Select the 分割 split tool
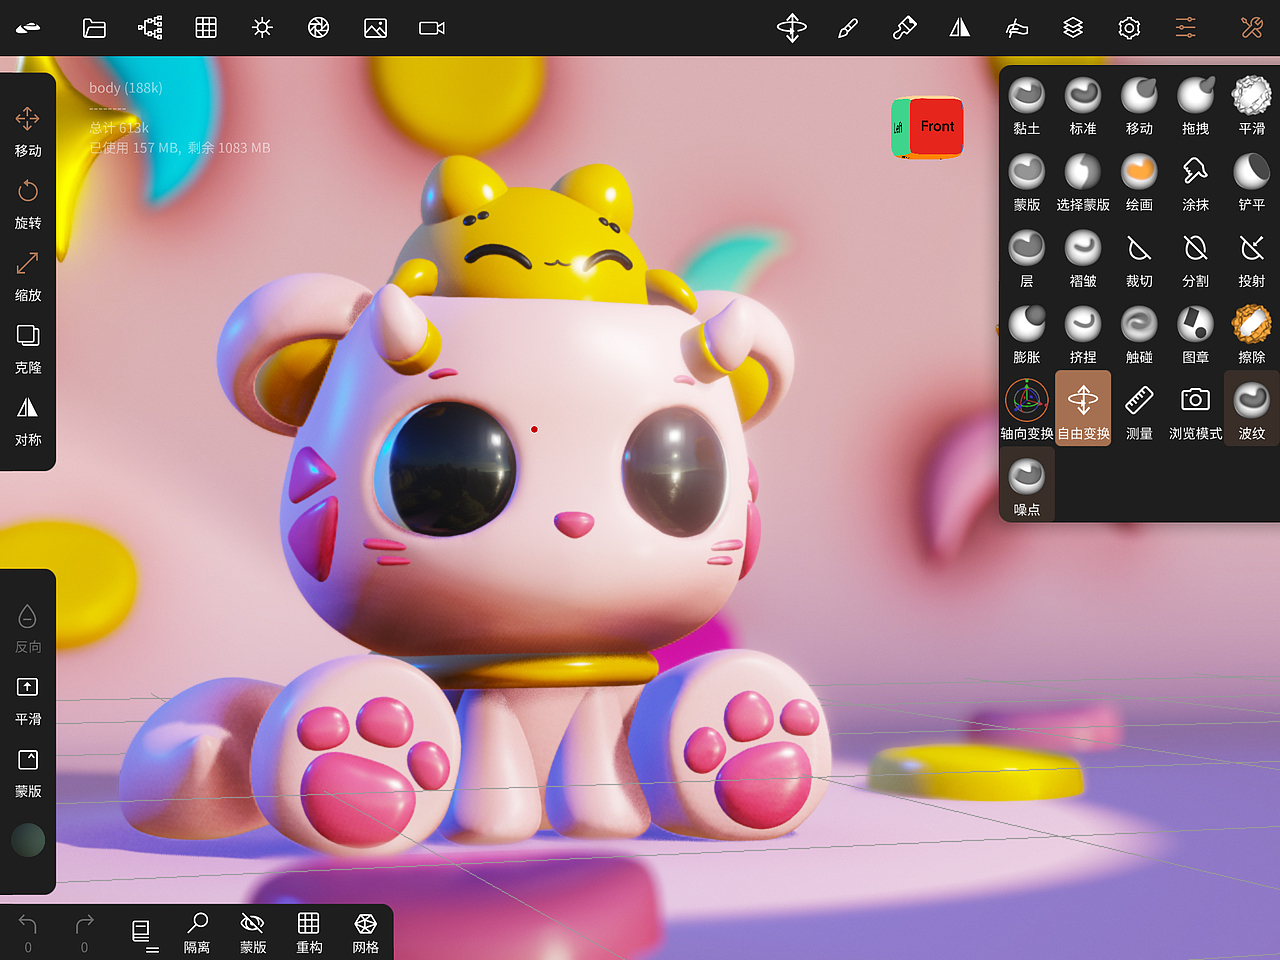 point(1196,258)
